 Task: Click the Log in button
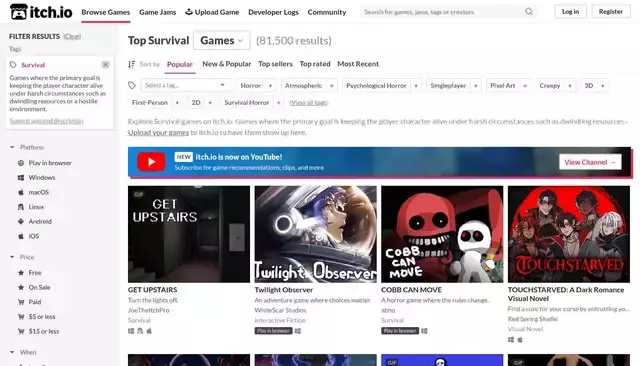[570, 11]
